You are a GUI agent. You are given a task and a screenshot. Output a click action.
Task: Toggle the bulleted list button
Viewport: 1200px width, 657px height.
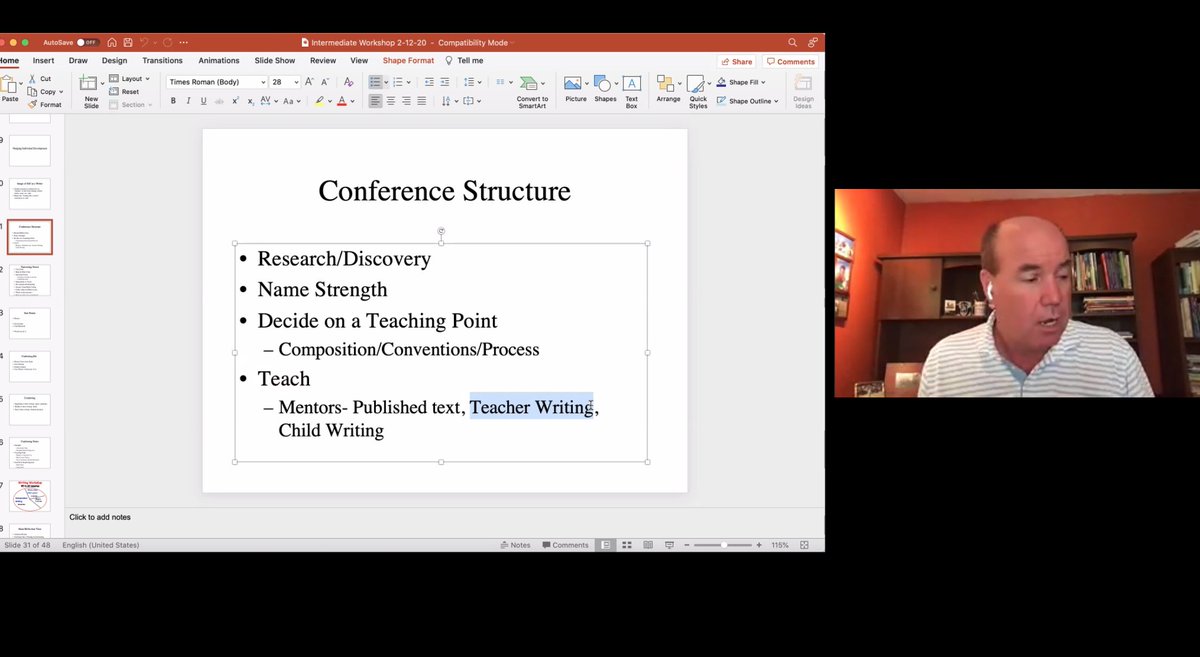tap(375, 82)
